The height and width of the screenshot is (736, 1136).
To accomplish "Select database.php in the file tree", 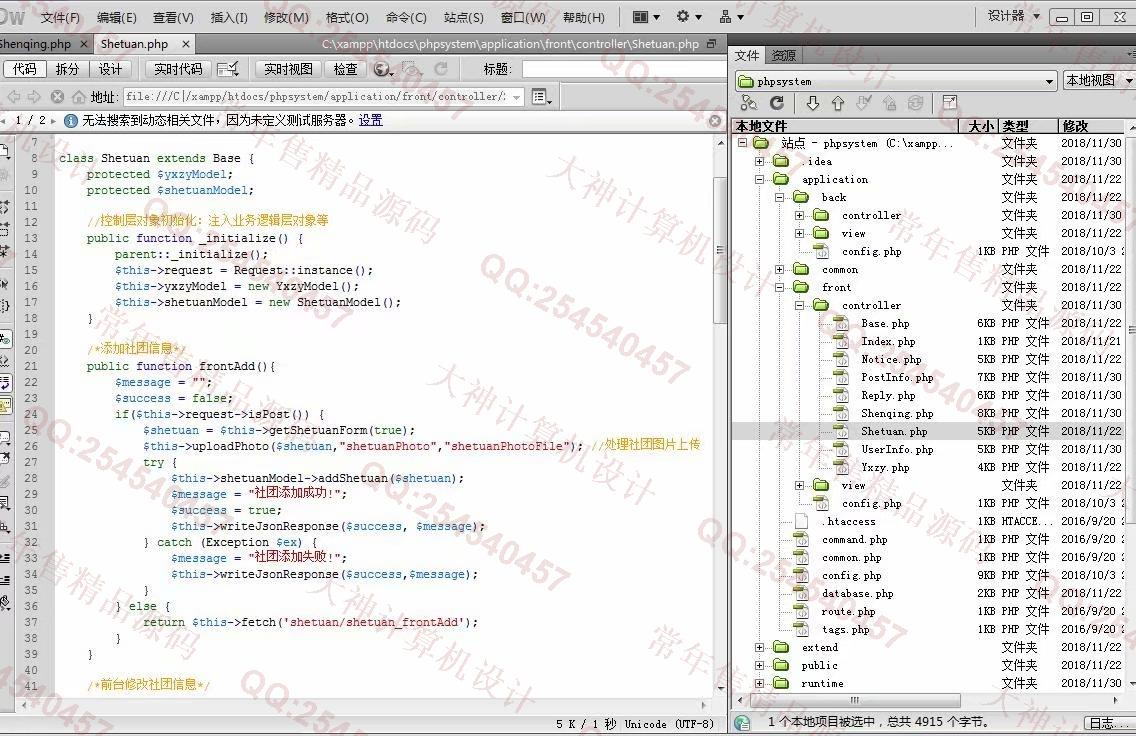I will [x=857, y=593].
